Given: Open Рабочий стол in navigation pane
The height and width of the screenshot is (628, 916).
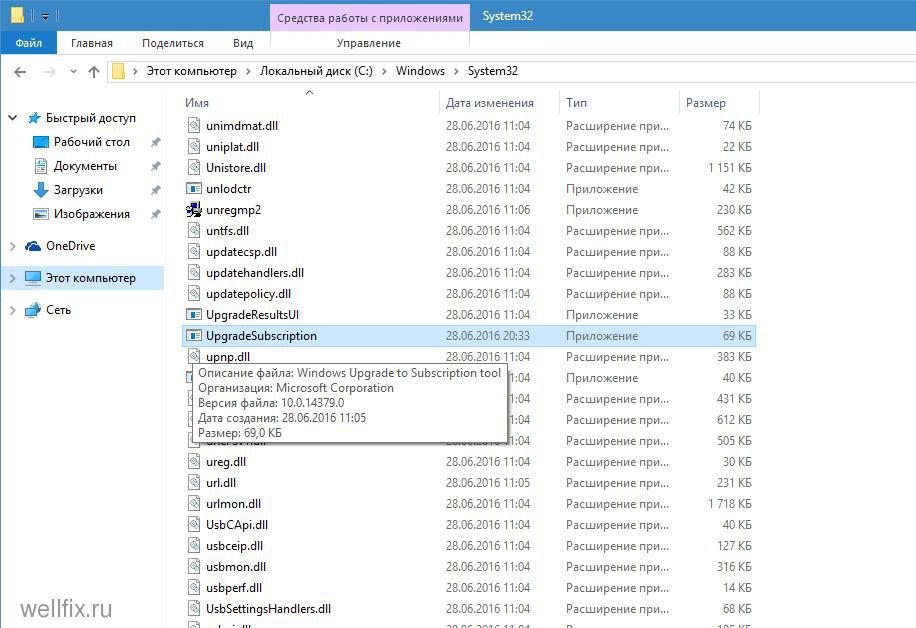Looking at the screenshot, I should pyautogui.click(x=92, y=142).
